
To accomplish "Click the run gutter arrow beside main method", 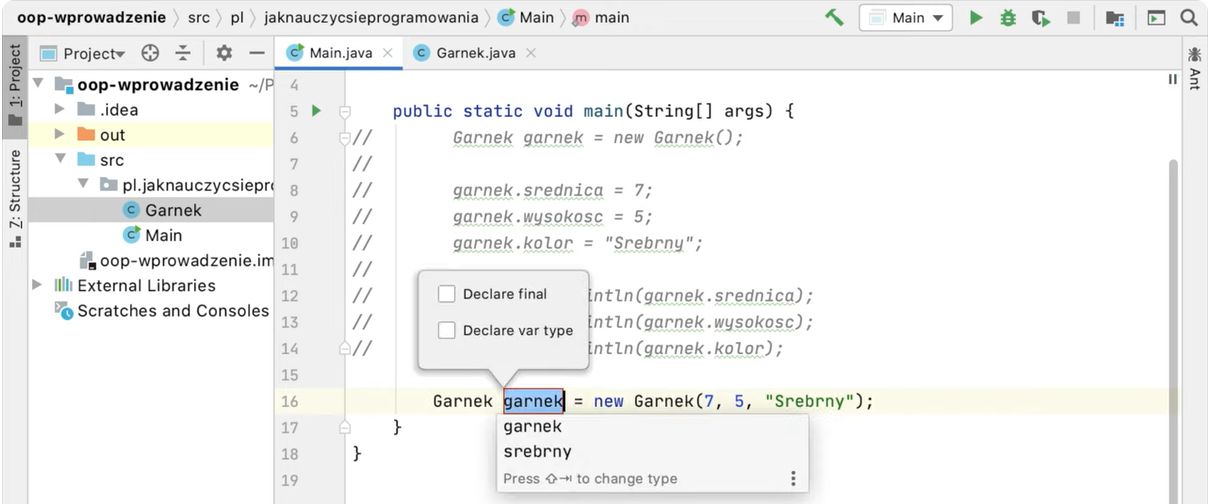I will (316, 111).
